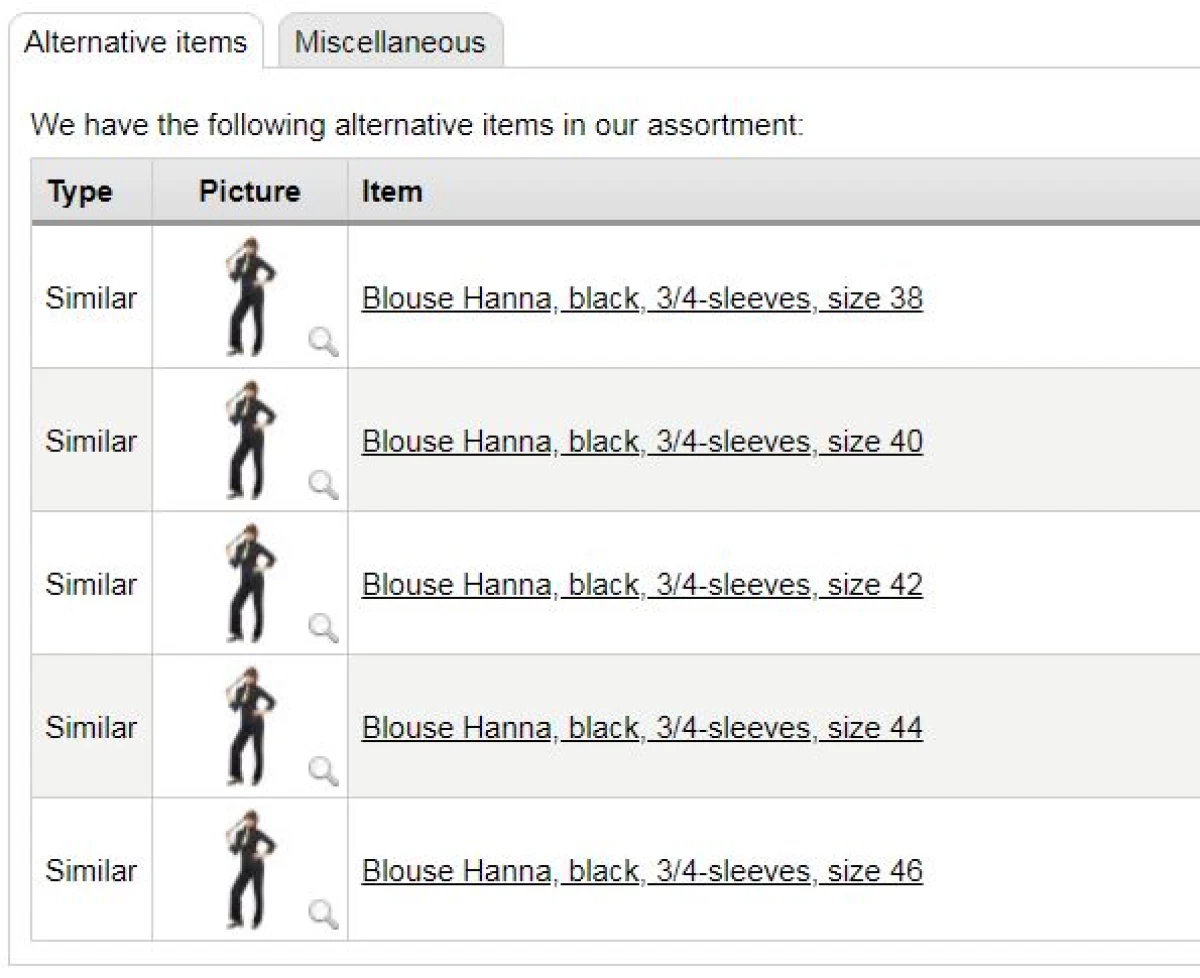Click magnifier icon for size 46 blouse
Screen dimensions: 1200x978
(x=323, y=914)
